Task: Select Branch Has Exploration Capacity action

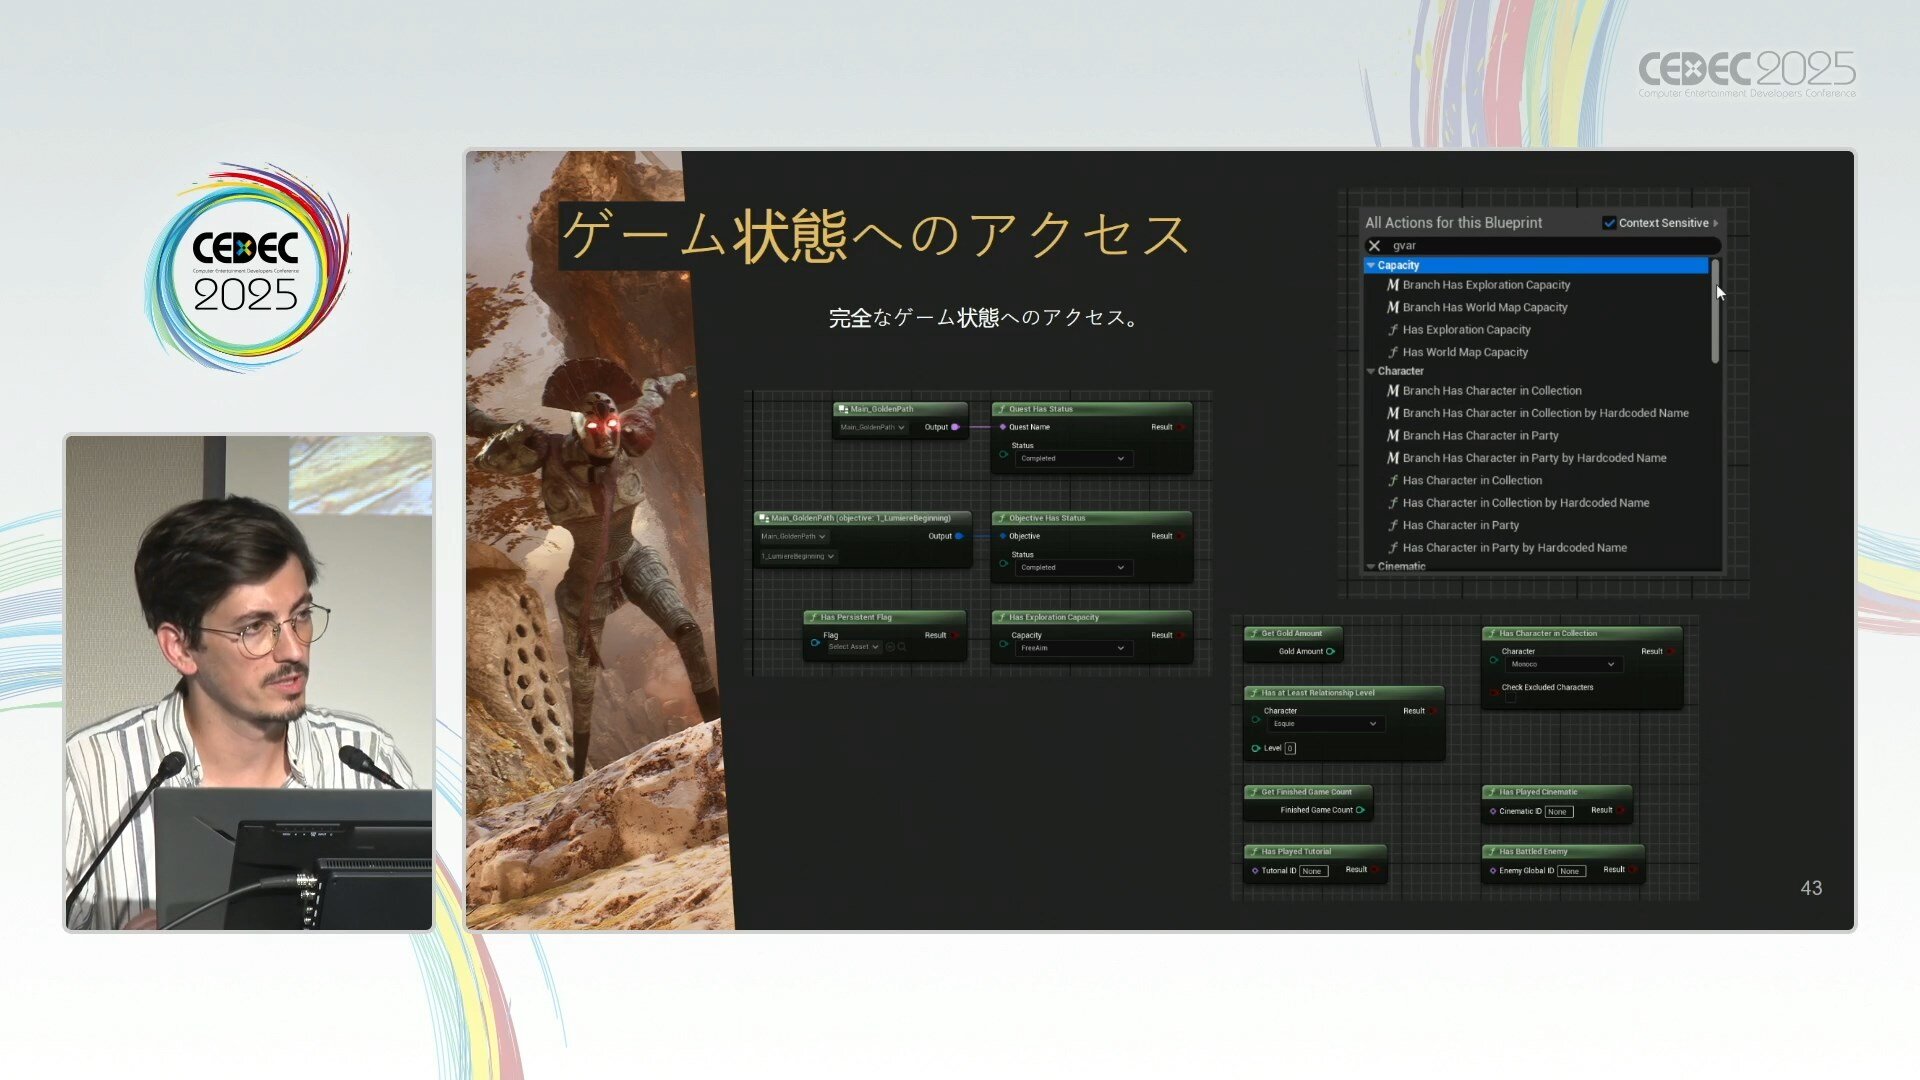Action: (x=1478, y=285)
